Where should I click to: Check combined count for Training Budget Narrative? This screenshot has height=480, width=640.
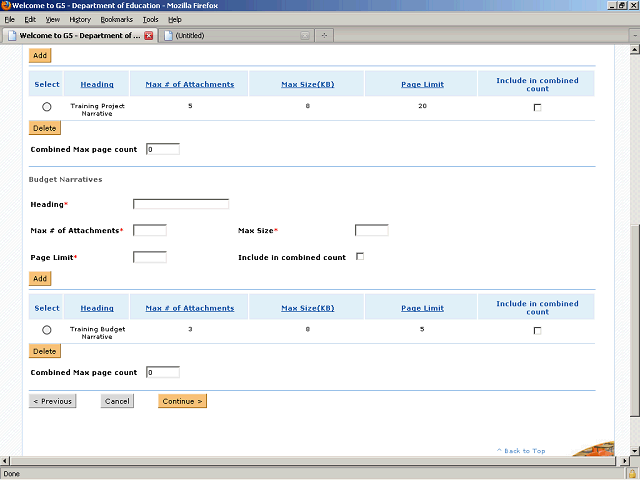click(x=538, y=331)
